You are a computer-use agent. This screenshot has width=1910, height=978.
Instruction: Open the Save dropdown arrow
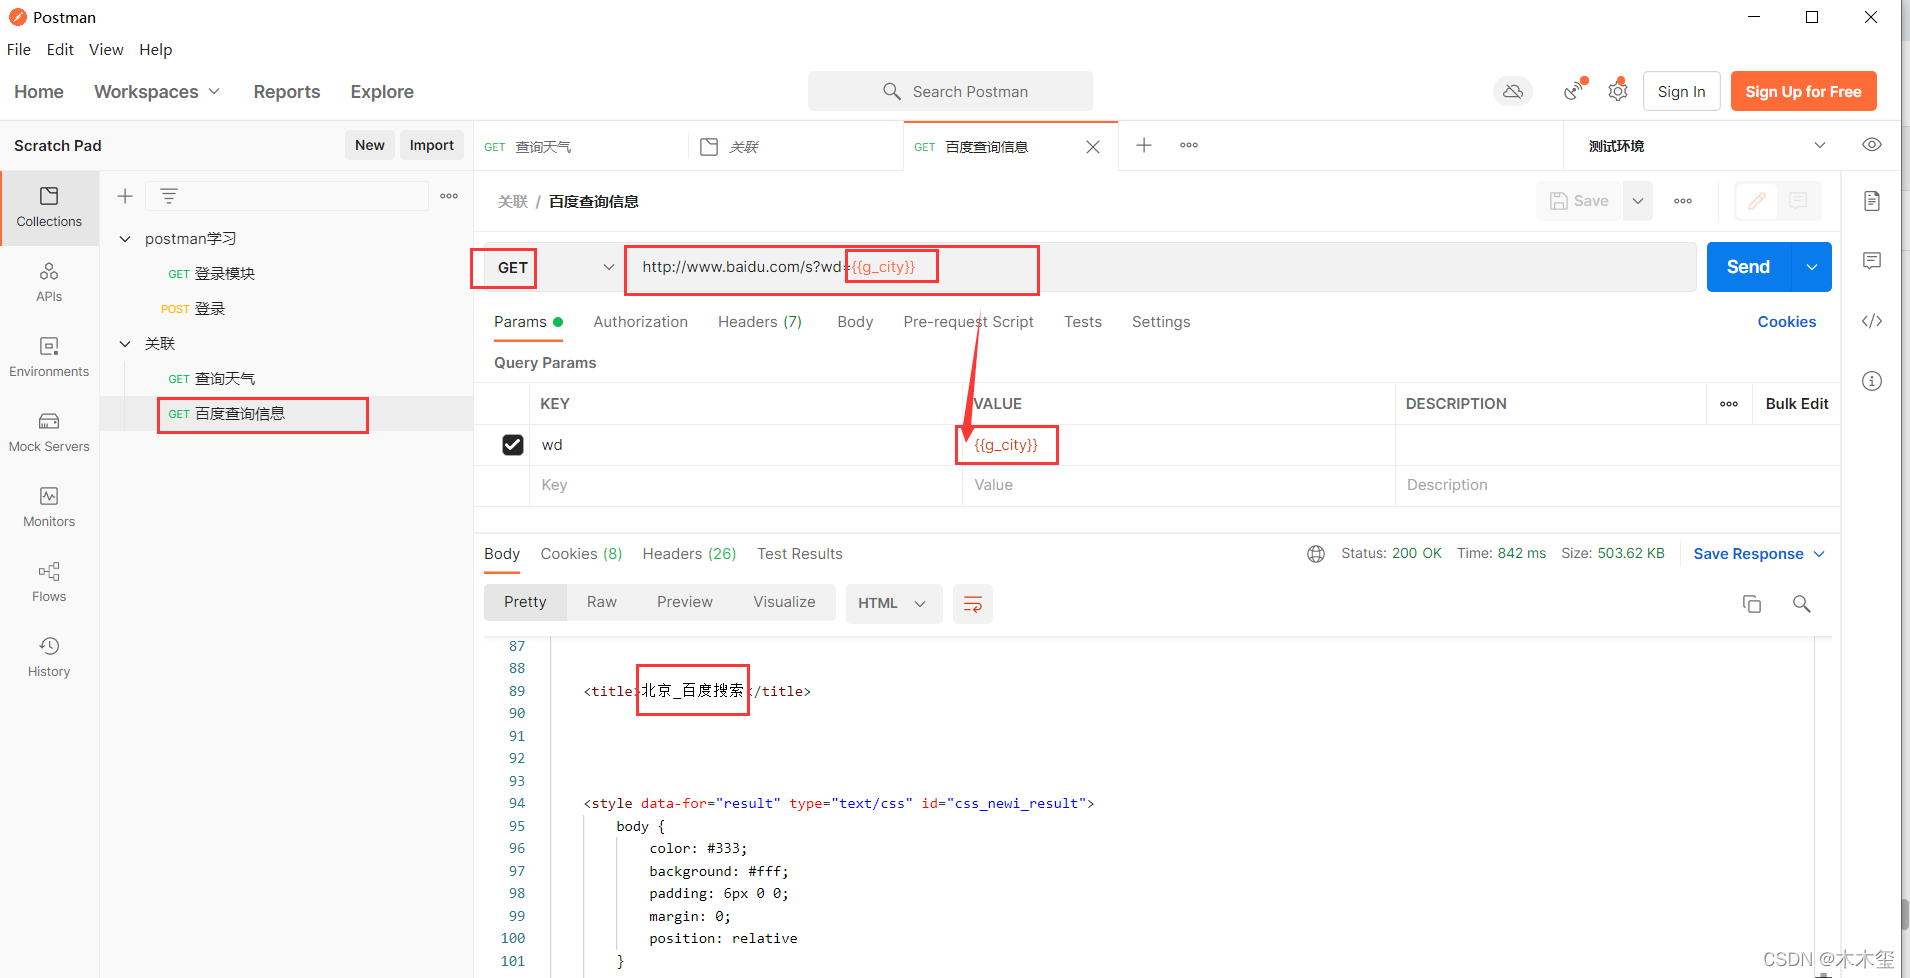1638,201
